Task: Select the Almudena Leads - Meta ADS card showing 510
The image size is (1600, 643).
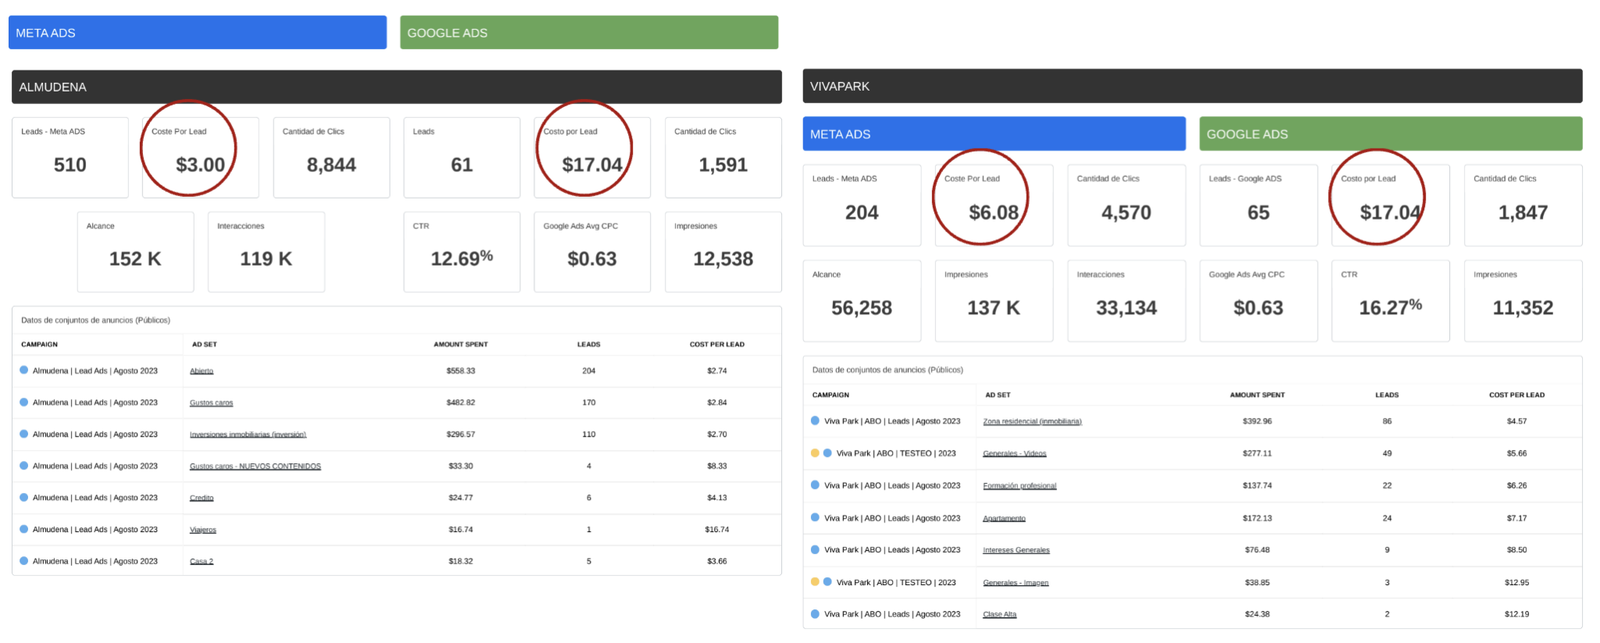Action: (70, 158)
